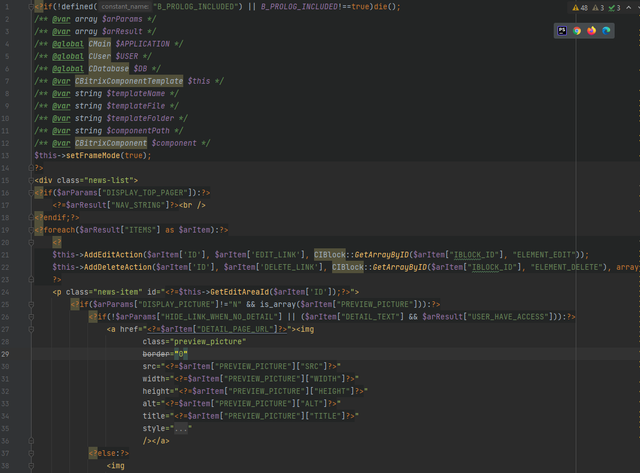Click setFrameMode call on line 13
Screen dimensions: 640x473
tap(93, 155)
